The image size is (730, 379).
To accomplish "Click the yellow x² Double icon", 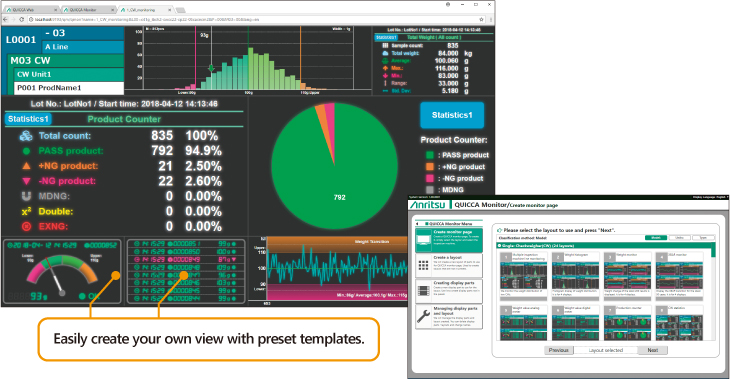I will (x=26, y=211).
